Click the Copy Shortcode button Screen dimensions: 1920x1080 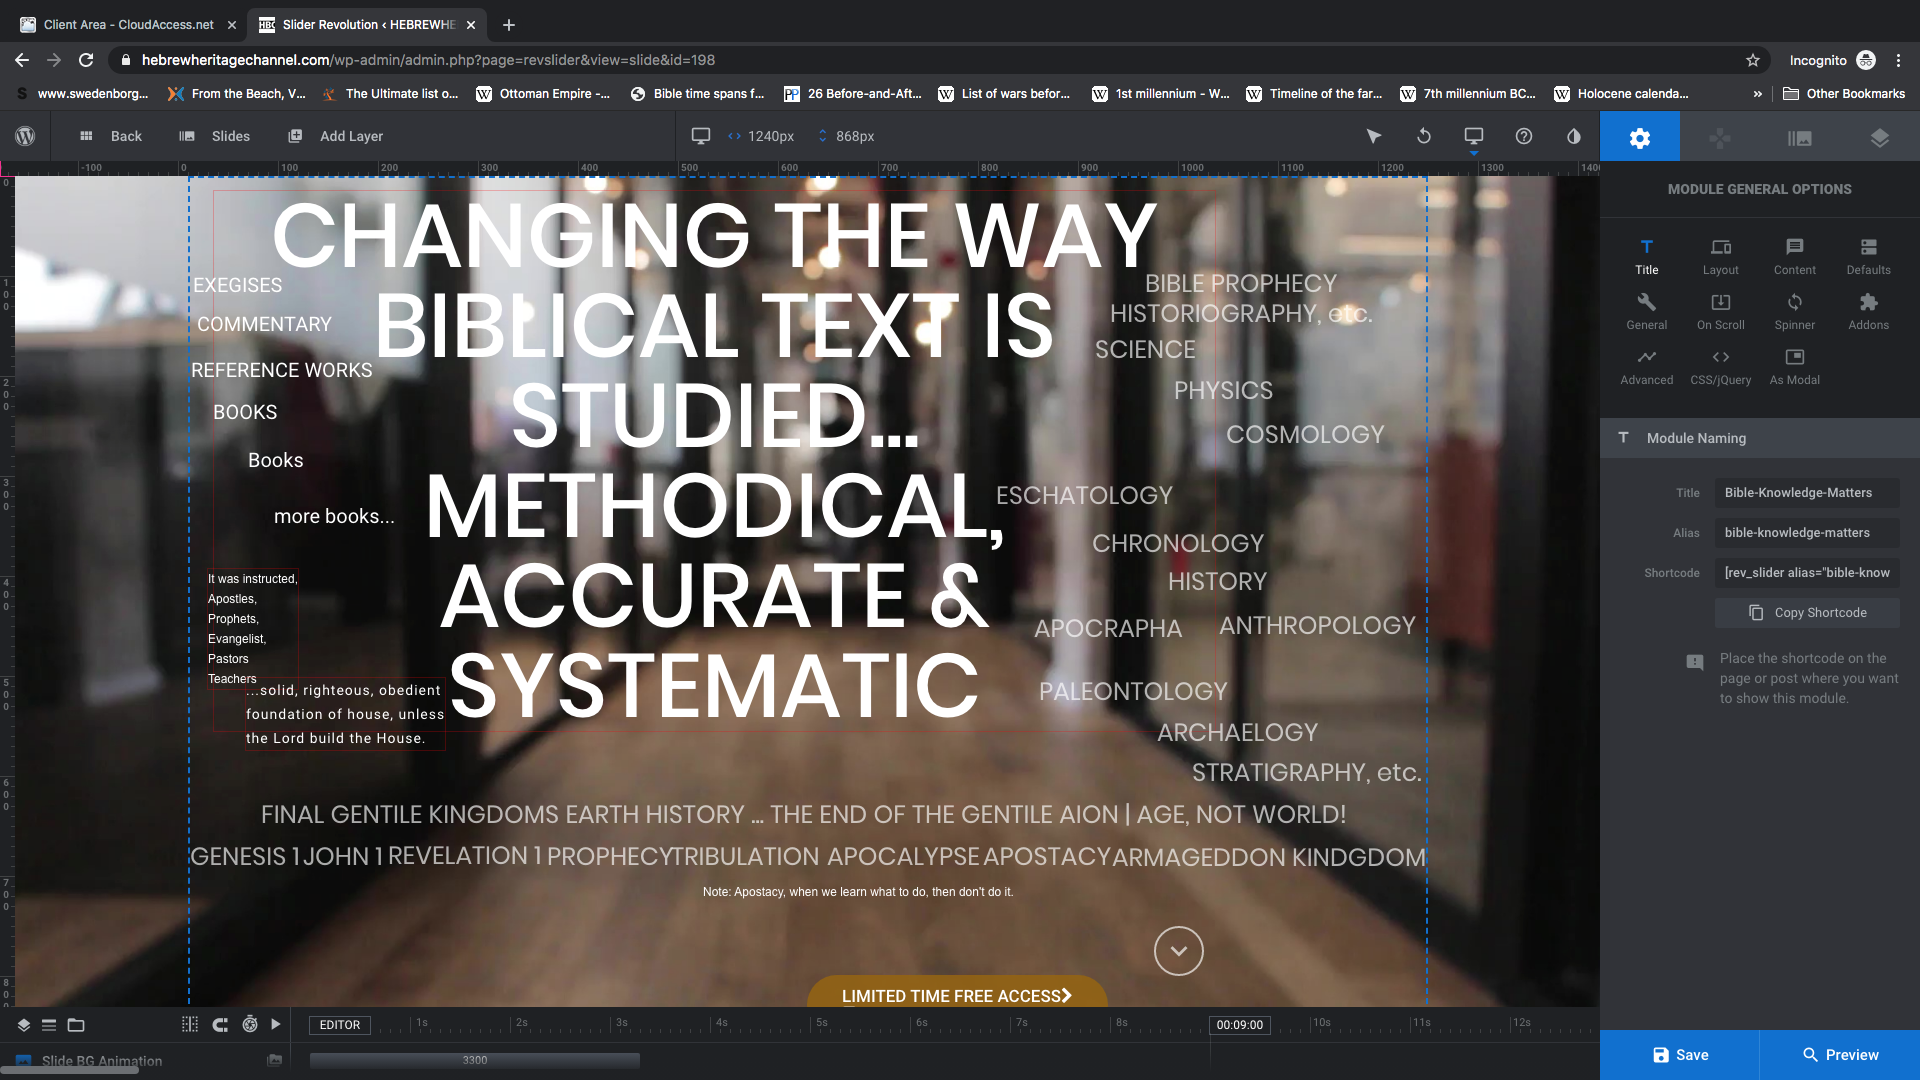(x=1806, y=612)
